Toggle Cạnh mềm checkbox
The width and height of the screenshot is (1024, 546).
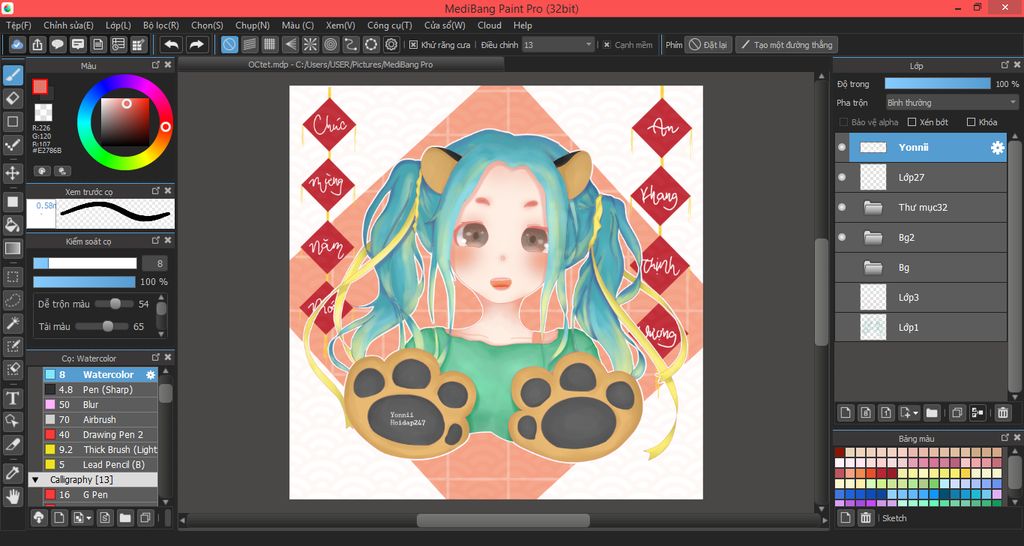pos(607,45)
